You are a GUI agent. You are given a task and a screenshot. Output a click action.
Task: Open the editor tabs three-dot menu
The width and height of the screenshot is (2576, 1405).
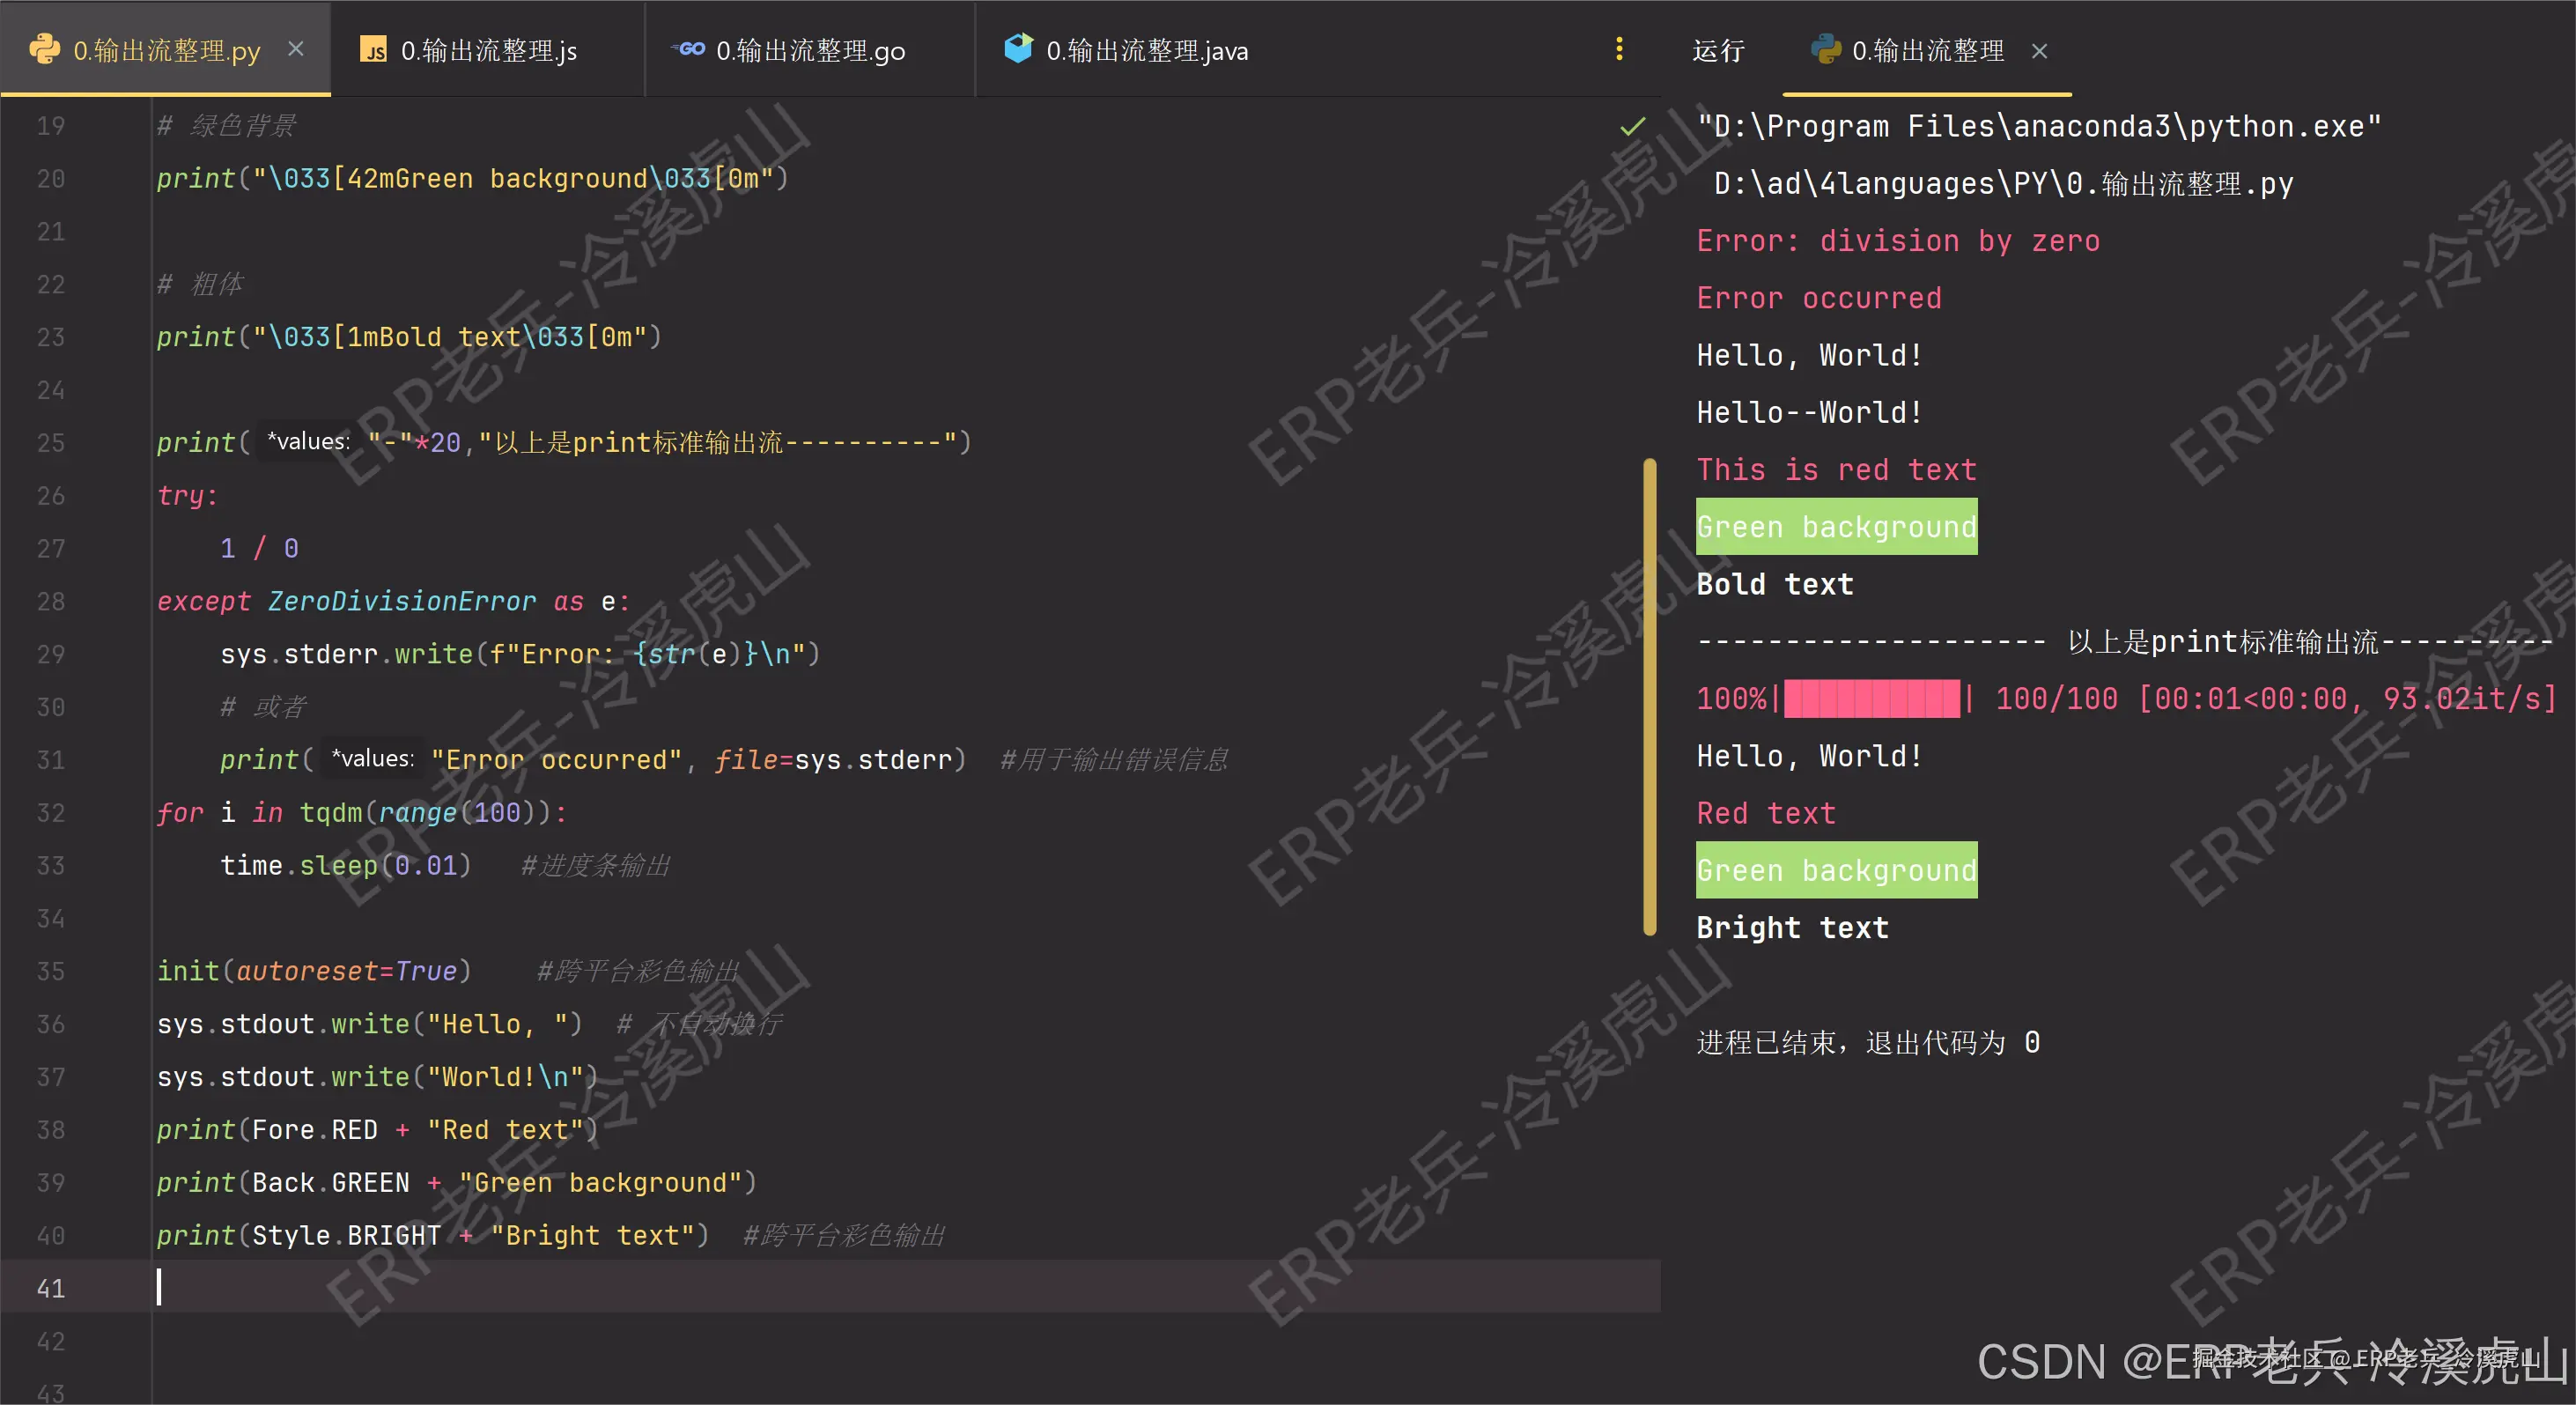point(1619,49)
